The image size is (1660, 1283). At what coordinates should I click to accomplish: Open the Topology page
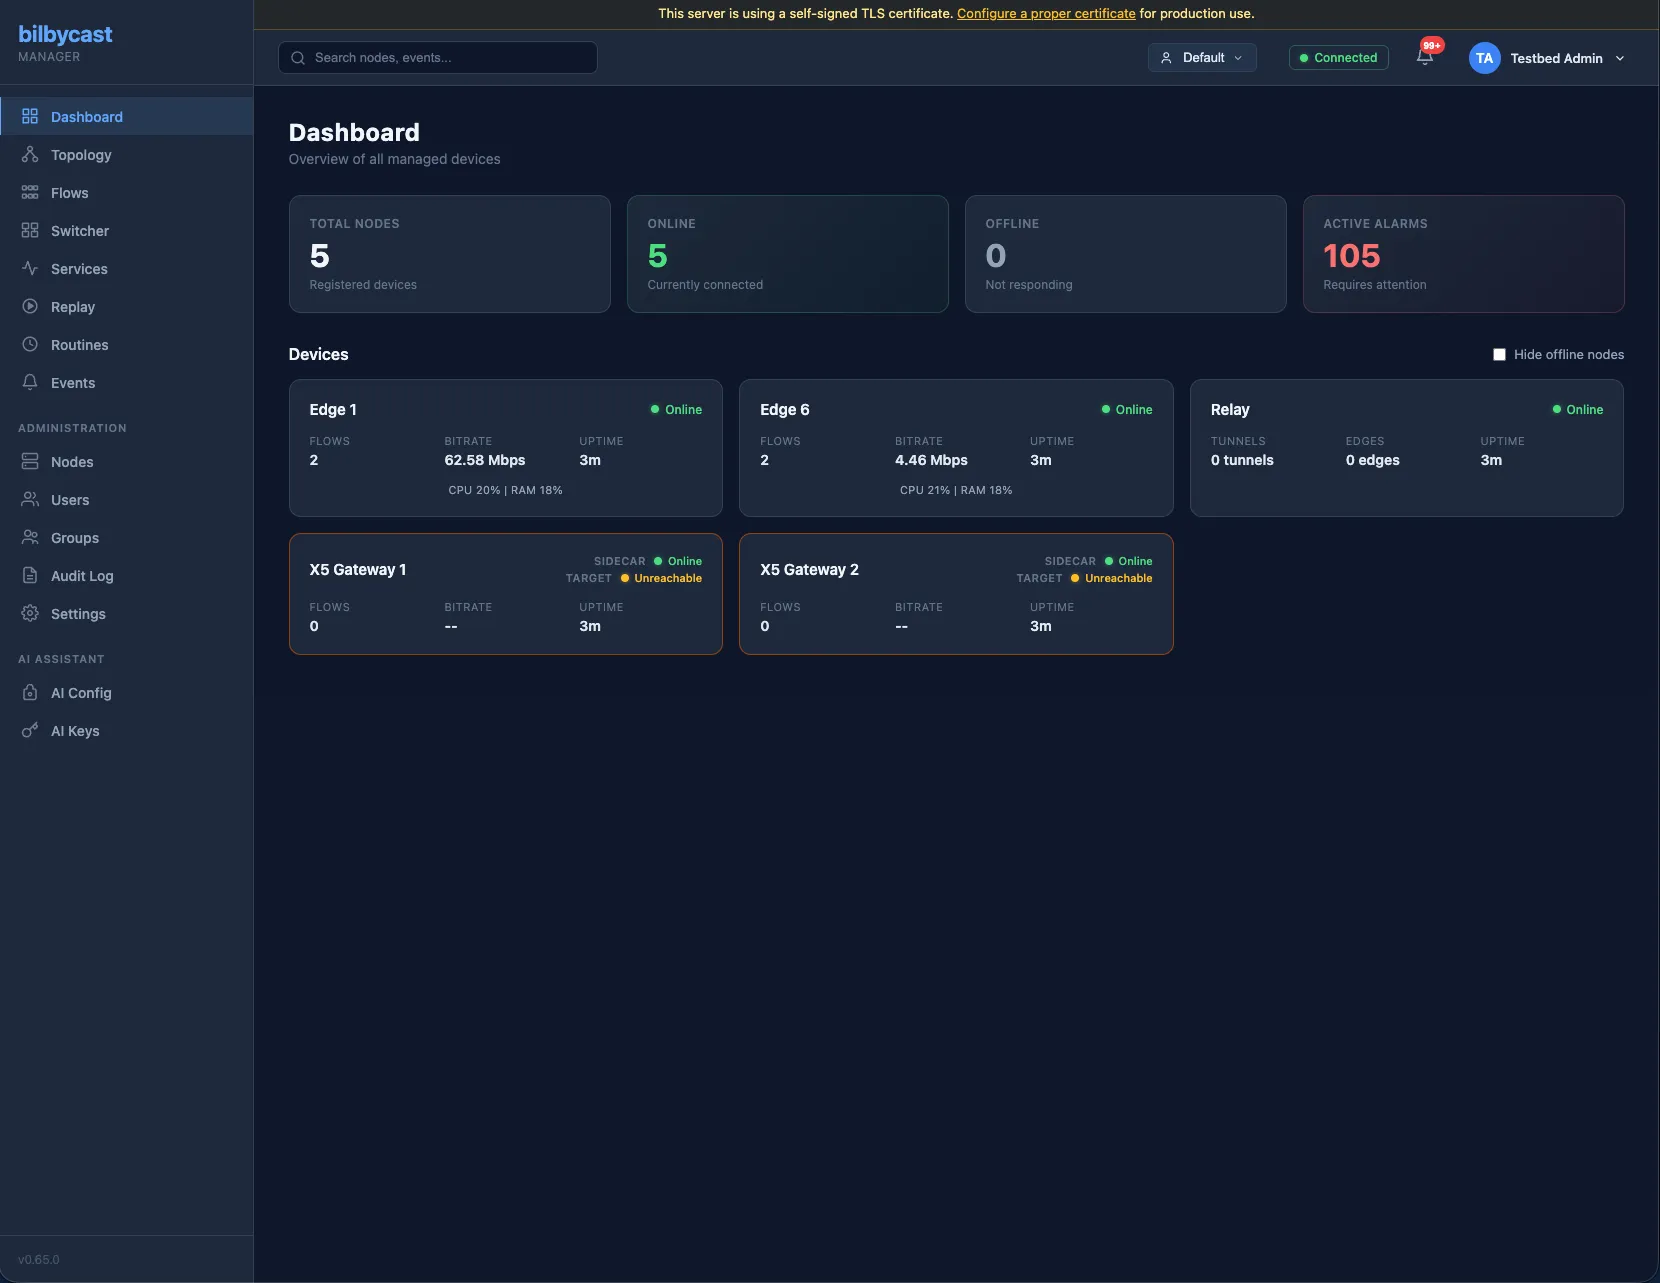(x=126, y=154)
